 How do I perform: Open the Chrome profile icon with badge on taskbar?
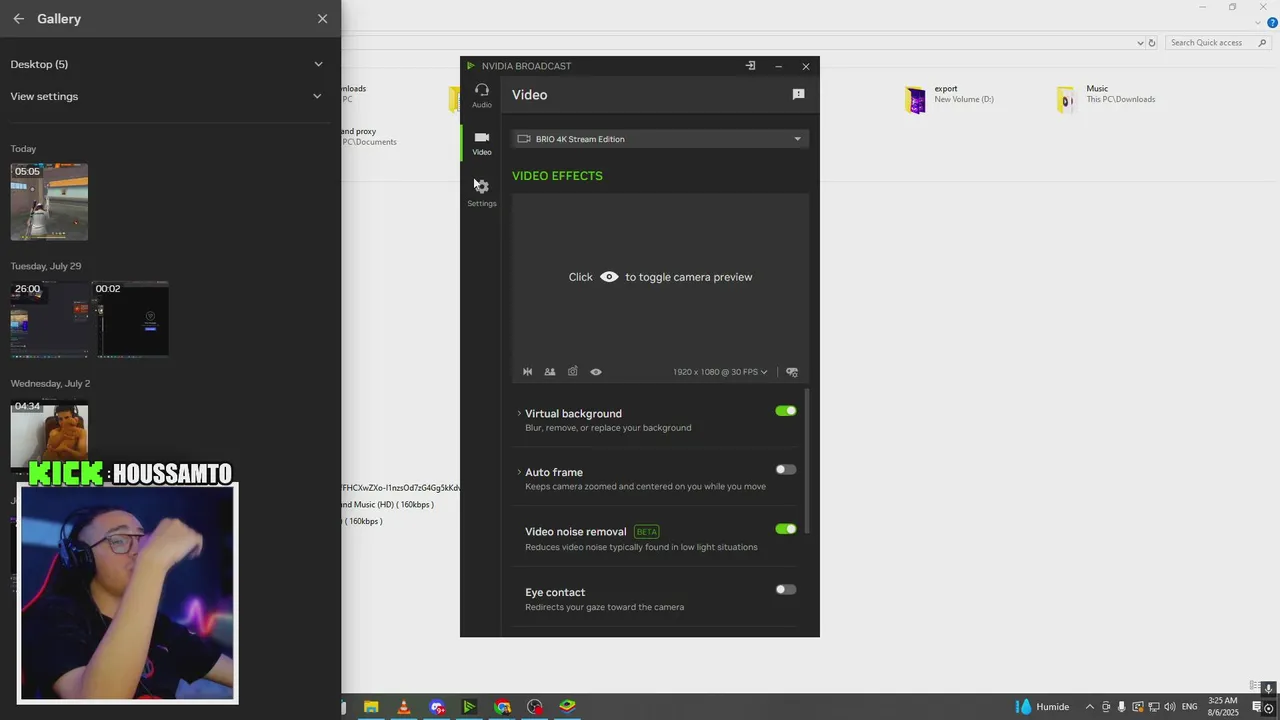[437, 707]
